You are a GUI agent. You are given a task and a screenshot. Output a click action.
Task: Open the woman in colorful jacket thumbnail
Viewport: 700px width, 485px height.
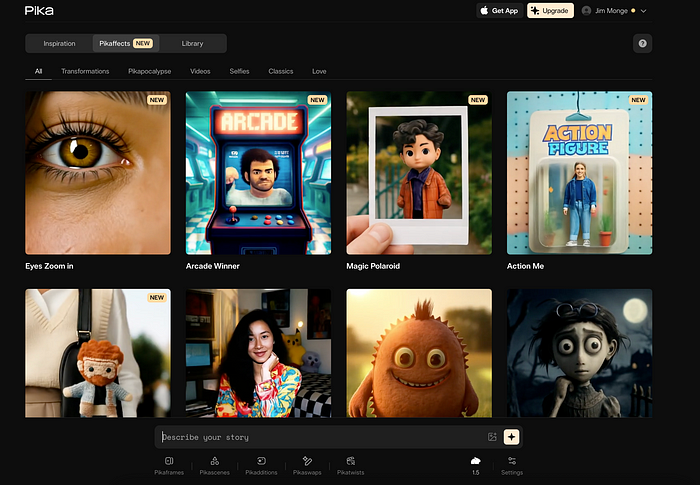click(x=258, y=353)
